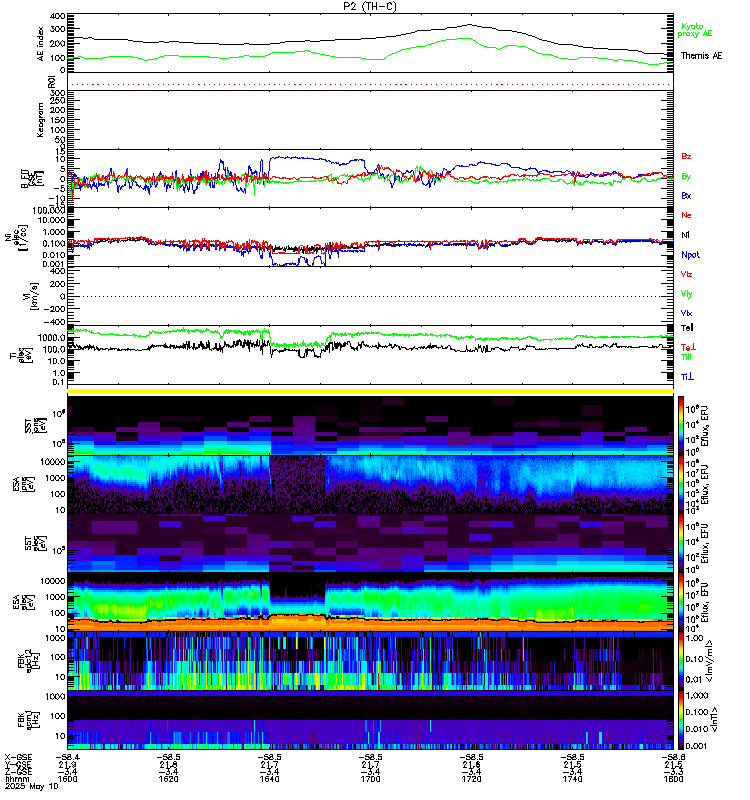The width and height of the screenshot is (750, 800).
Task: Click the date label 2025 May 10
Action: coord(32,786)
